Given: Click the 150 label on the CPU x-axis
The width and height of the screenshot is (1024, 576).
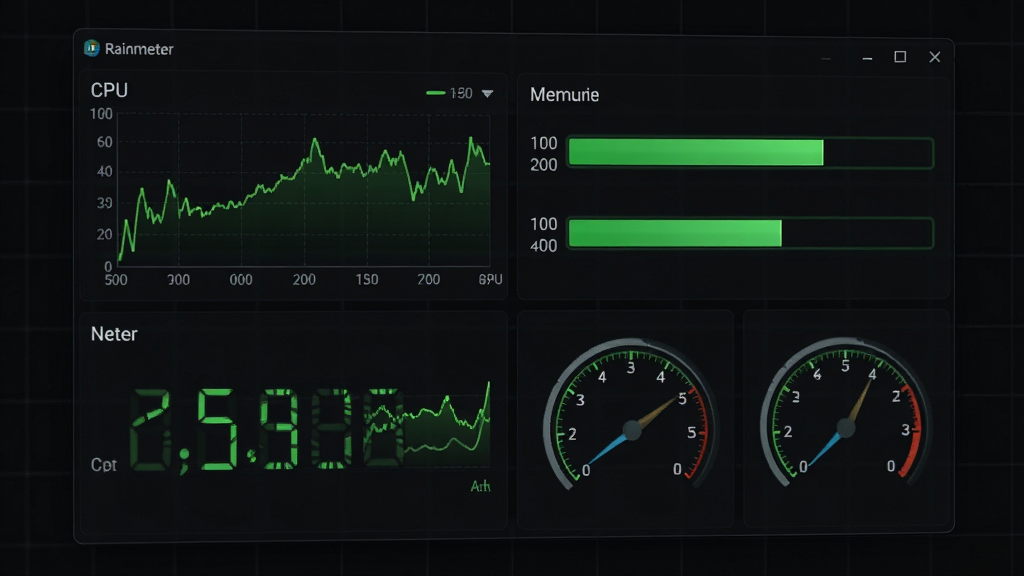Looking at the screenshot, I should [367, 280].
